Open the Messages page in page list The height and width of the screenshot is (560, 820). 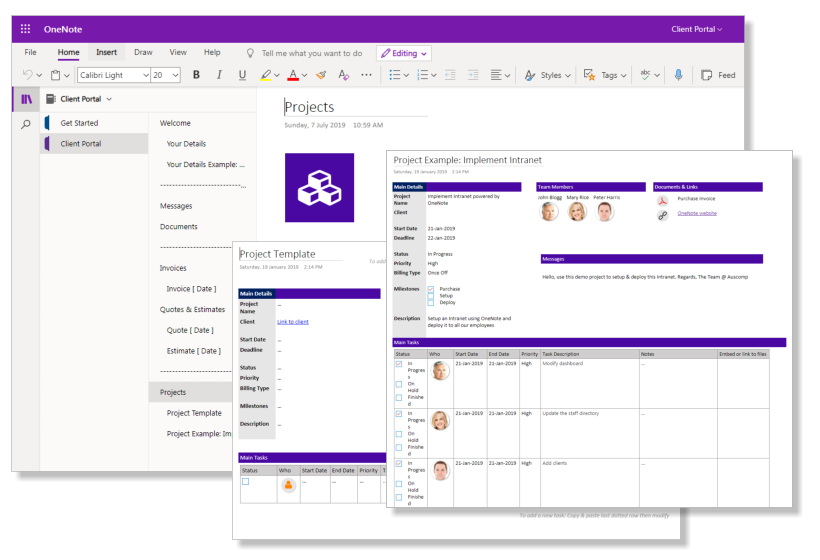click(176, 206)
